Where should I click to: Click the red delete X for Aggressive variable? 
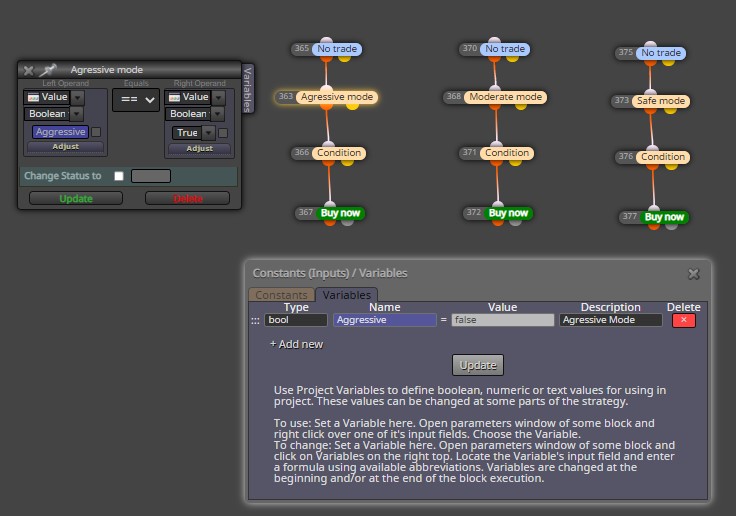(x=683, y=320)
